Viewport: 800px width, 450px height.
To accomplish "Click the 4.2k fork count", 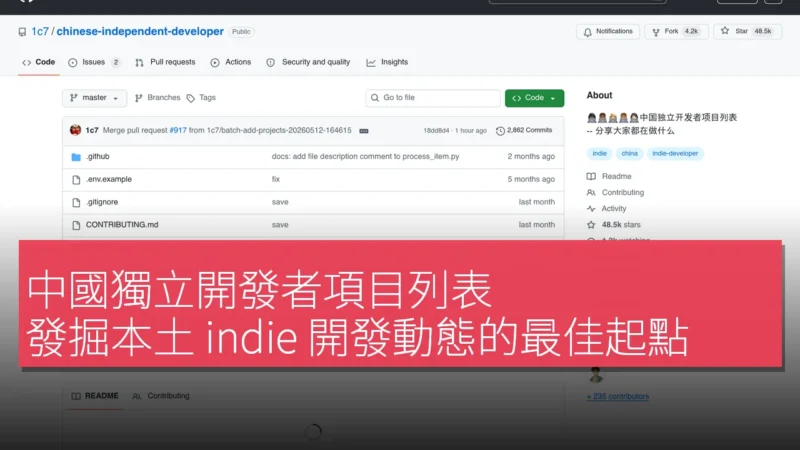I will click(691, 32).
